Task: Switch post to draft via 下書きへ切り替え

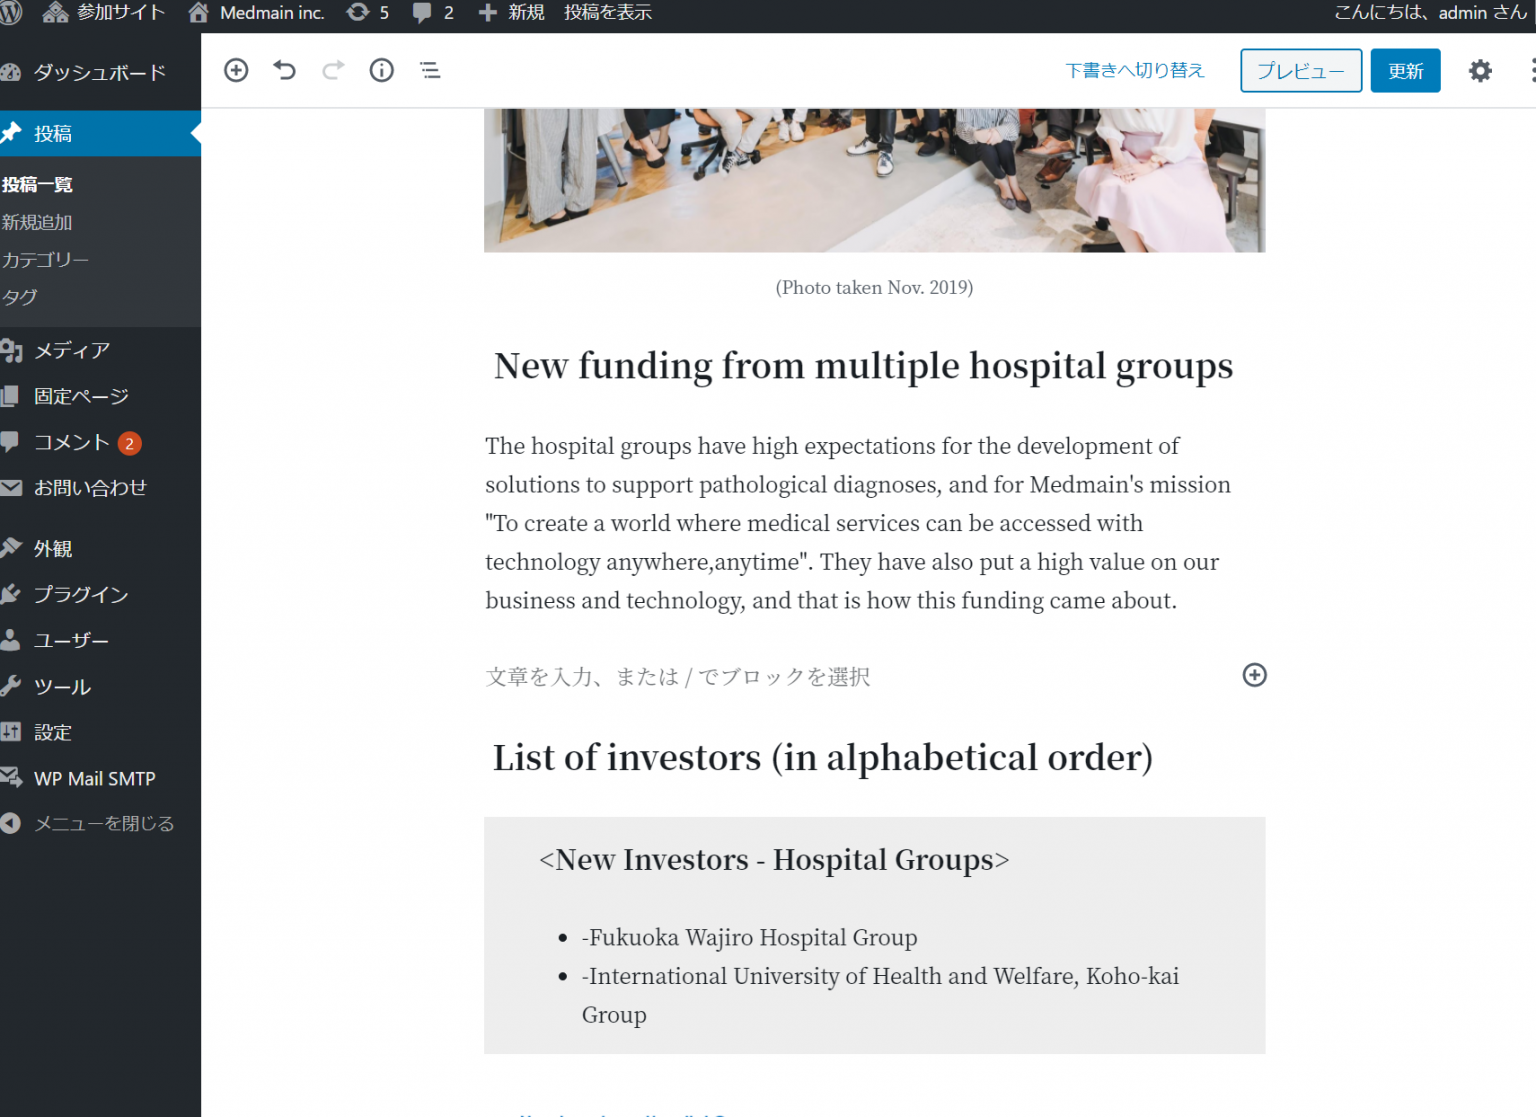Action: point(1134,71)
